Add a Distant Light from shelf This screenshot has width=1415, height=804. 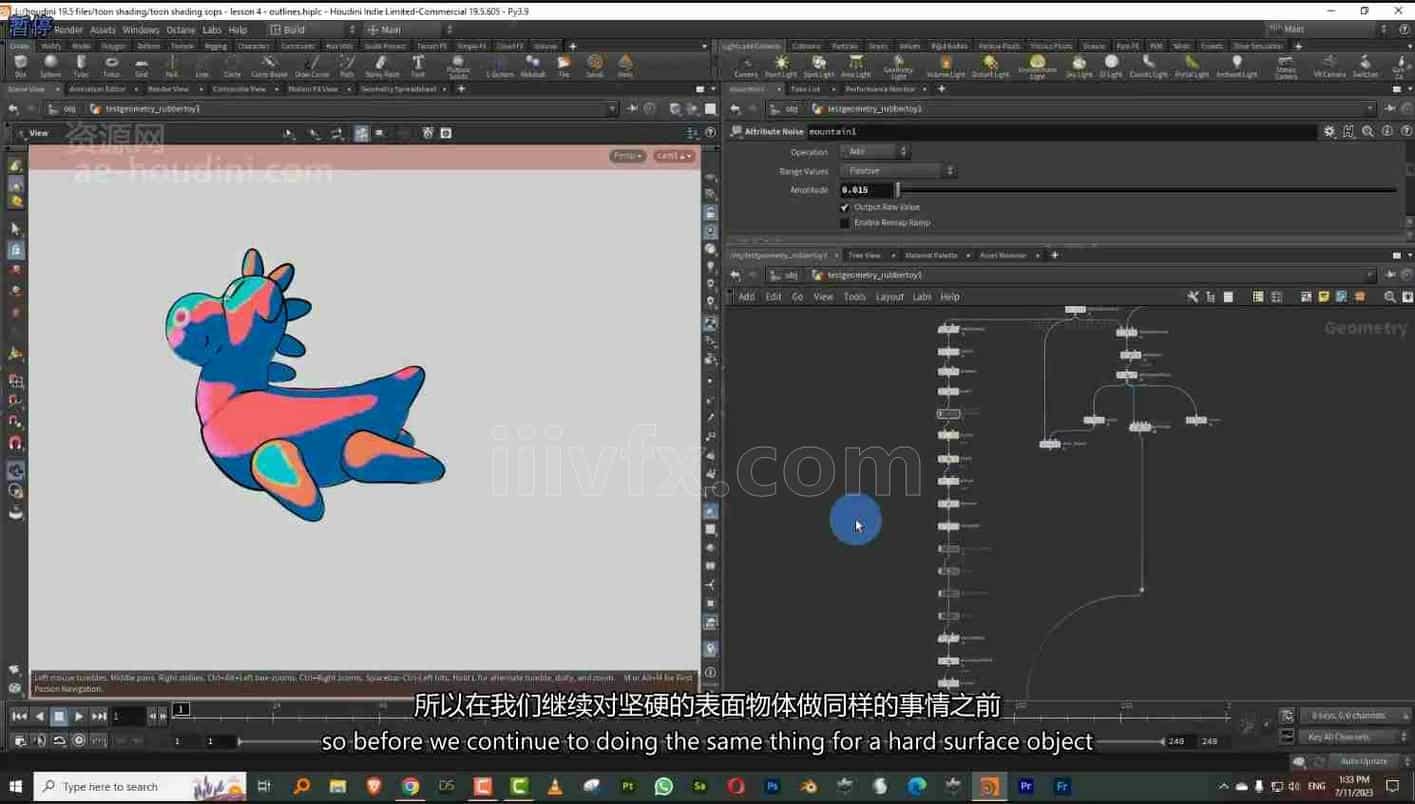pos(990,67)
